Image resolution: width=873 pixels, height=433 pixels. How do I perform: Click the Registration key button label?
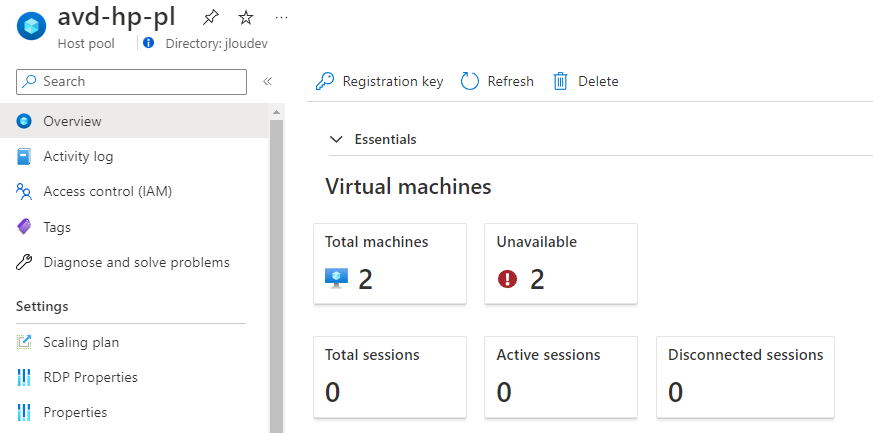[393, 81]
